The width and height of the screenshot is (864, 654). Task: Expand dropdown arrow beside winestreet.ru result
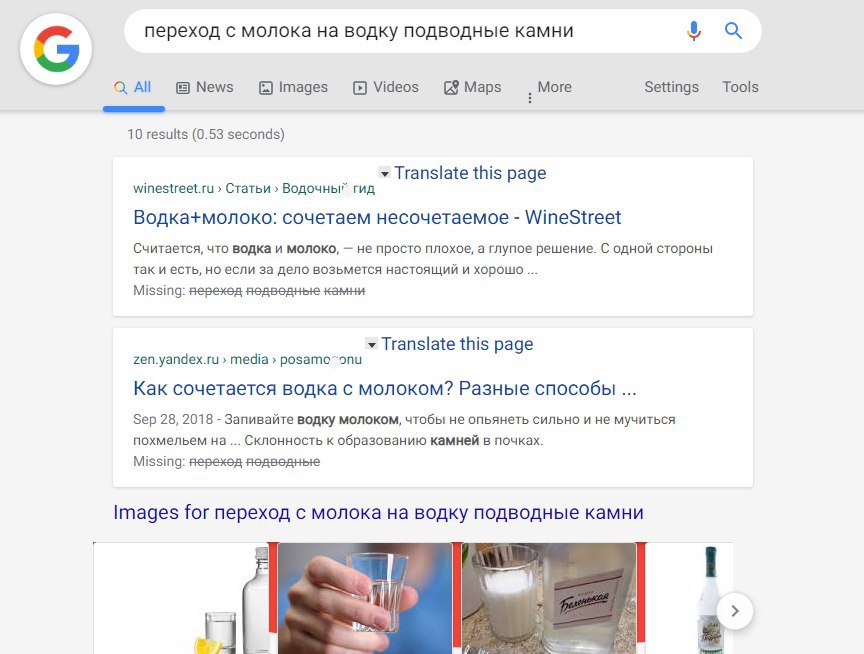(x=384, y=174)
